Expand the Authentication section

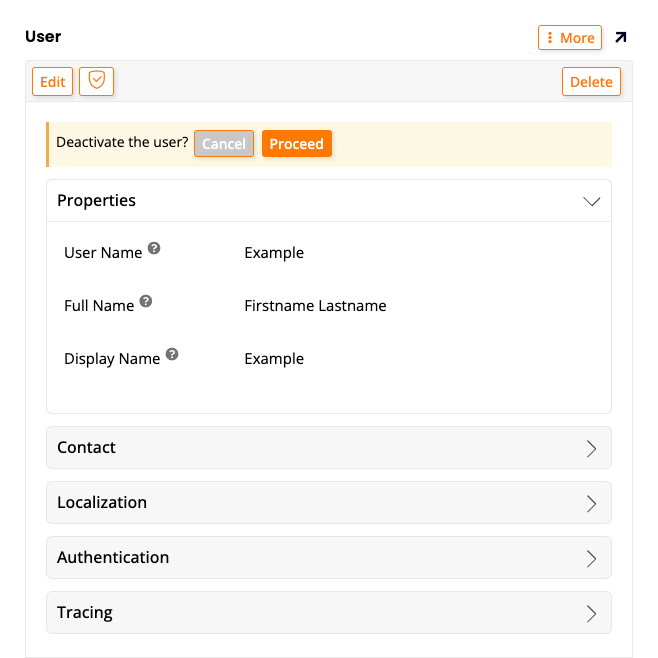591,558
